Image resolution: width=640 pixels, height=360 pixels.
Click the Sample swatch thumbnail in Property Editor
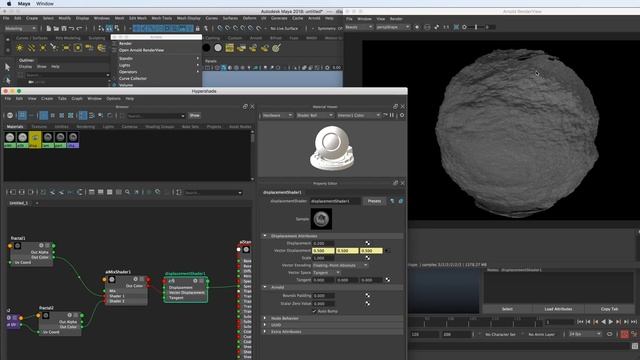321,219
